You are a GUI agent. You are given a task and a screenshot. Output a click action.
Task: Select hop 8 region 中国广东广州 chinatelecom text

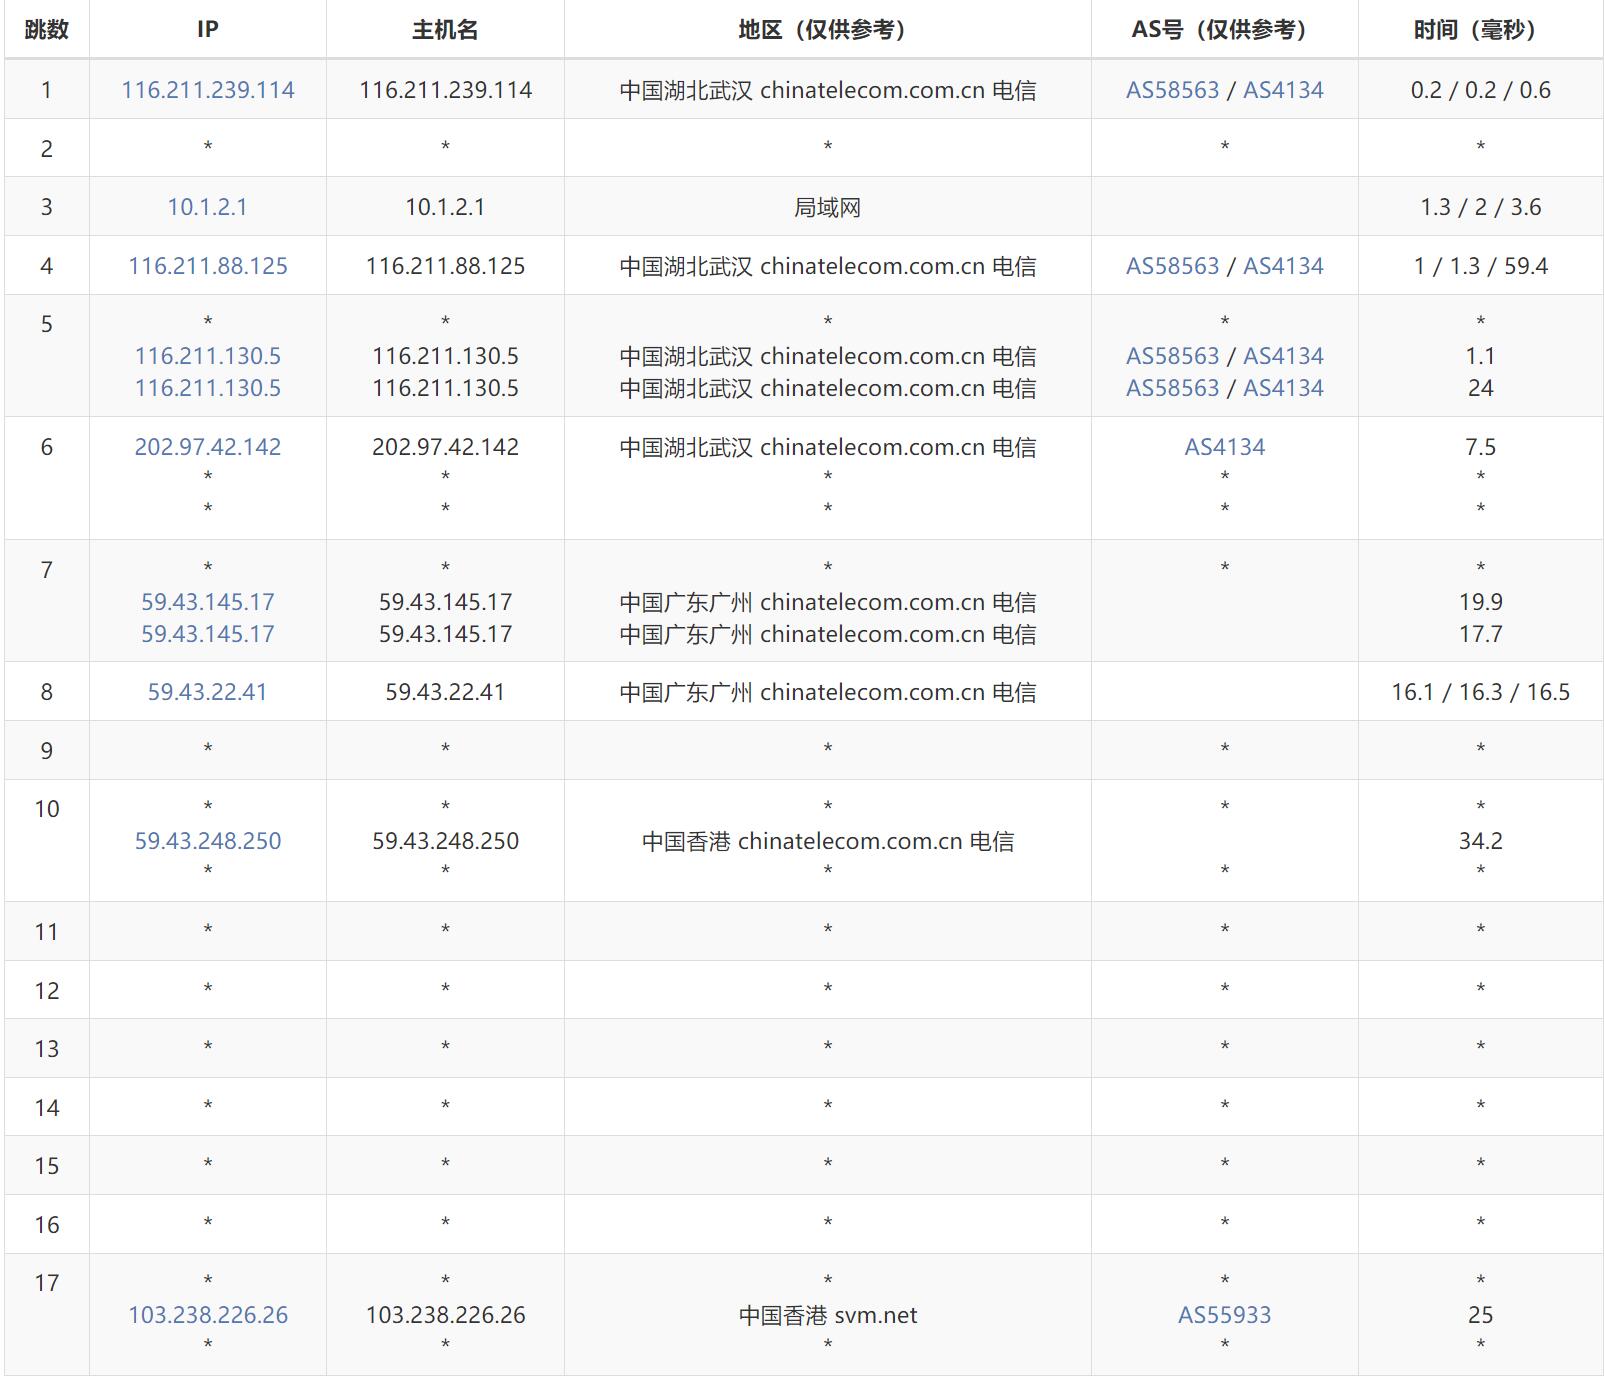(827, 692)
